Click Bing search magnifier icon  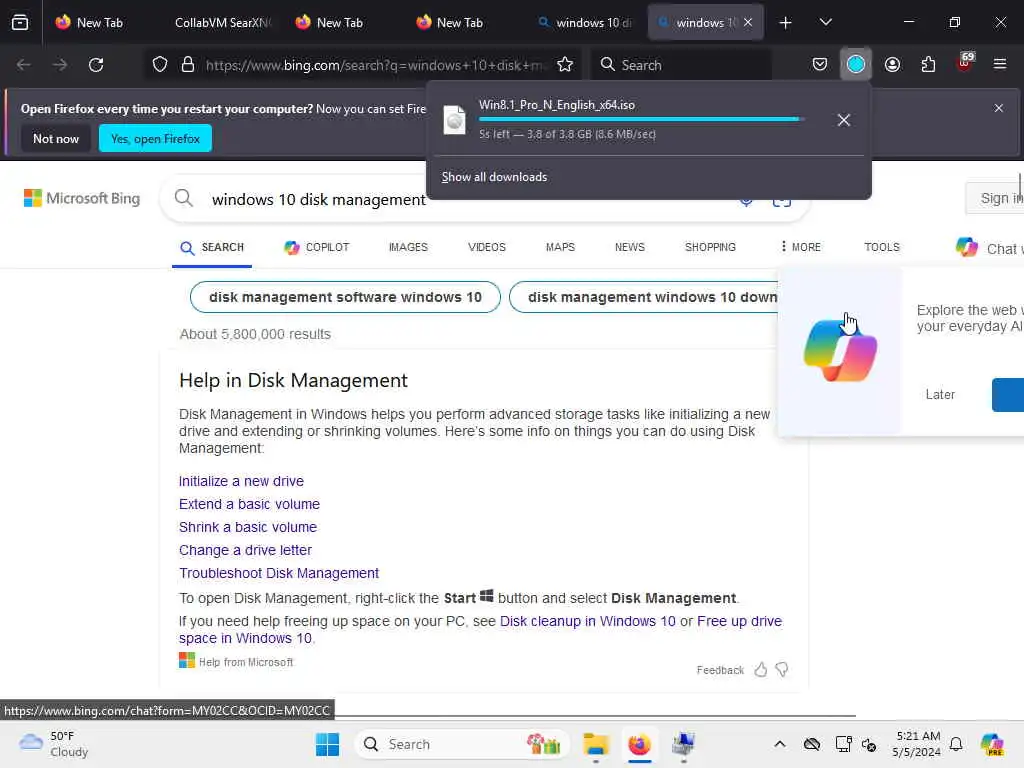[x=184, y=199]
